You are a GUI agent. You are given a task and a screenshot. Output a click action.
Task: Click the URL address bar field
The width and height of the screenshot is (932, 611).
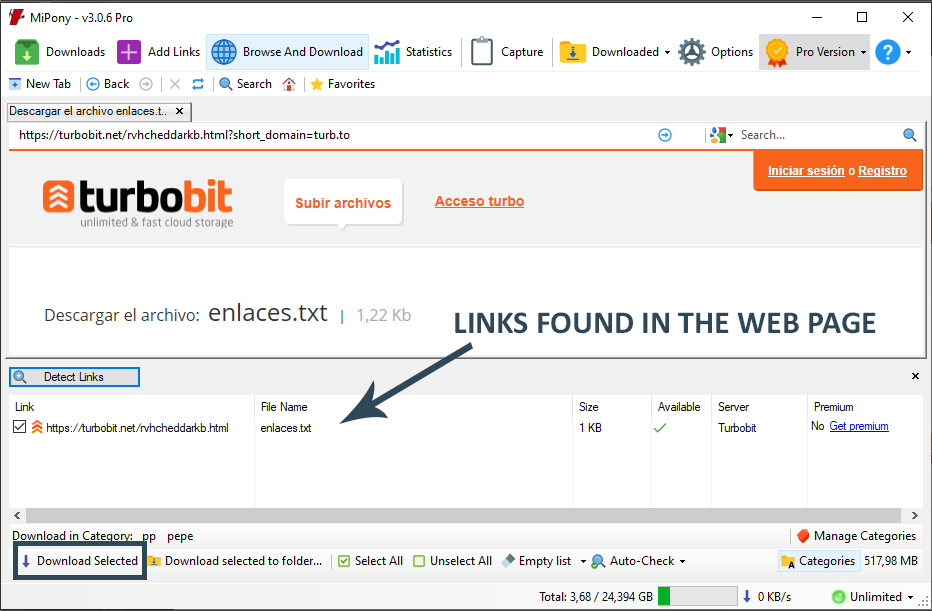pyautogui.click(x=330, y=135)
